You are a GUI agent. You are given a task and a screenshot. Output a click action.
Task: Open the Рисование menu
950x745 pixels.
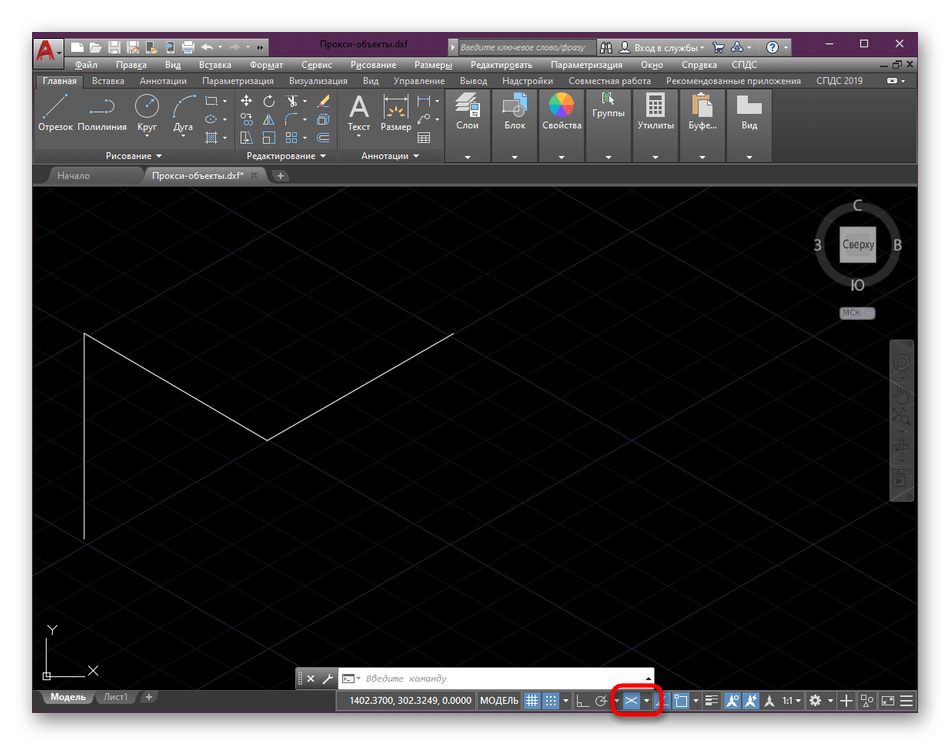point(373,65)
